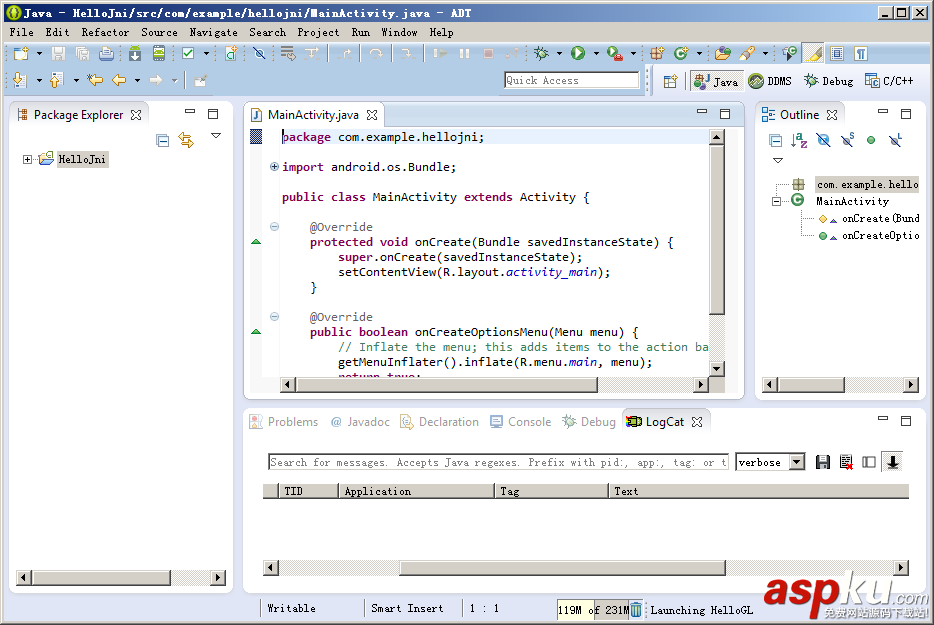The width and height of the screenshot is (934, 625).
Task: Switch to the DDMS perspective
Action: point(770,81)
